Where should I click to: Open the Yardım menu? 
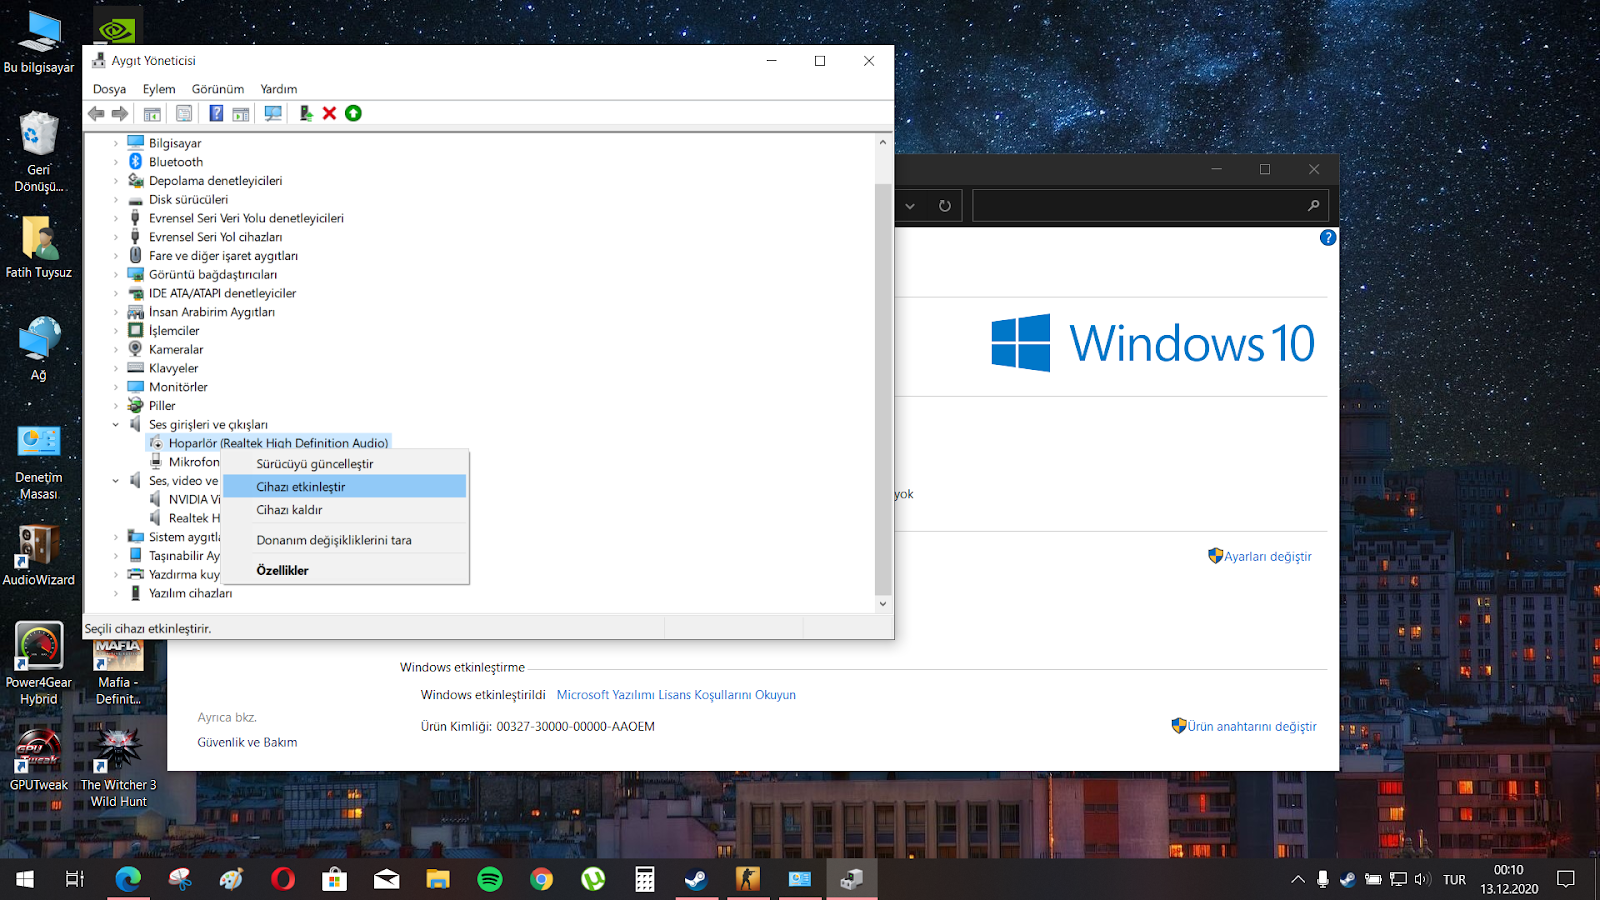[279, 89]
